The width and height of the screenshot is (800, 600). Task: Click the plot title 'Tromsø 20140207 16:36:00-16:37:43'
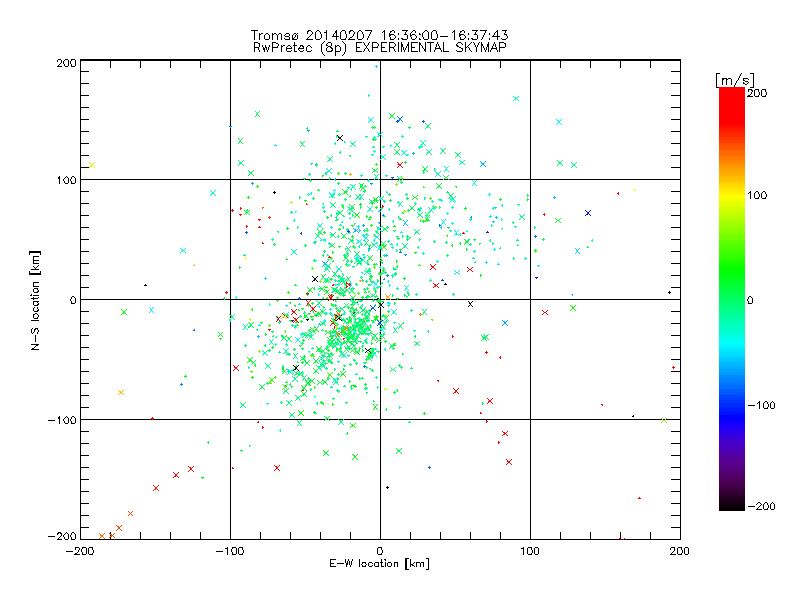379,35
